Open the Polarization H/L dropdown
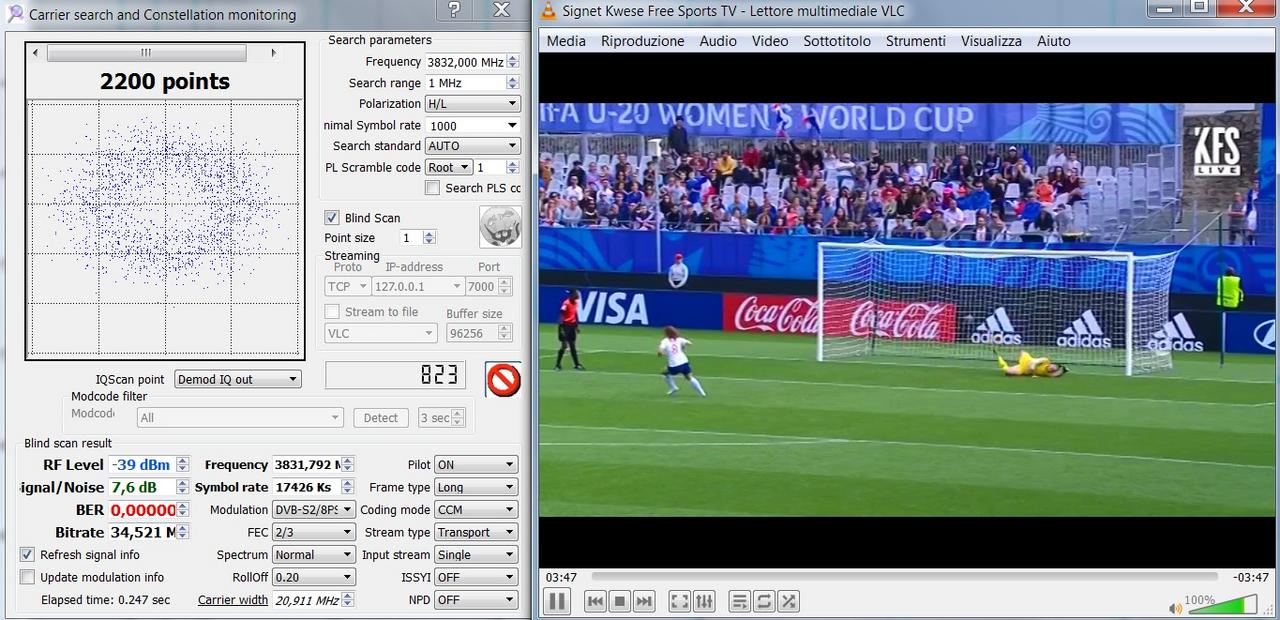The height and width of the screenshot is (620, 1280). 473,103
